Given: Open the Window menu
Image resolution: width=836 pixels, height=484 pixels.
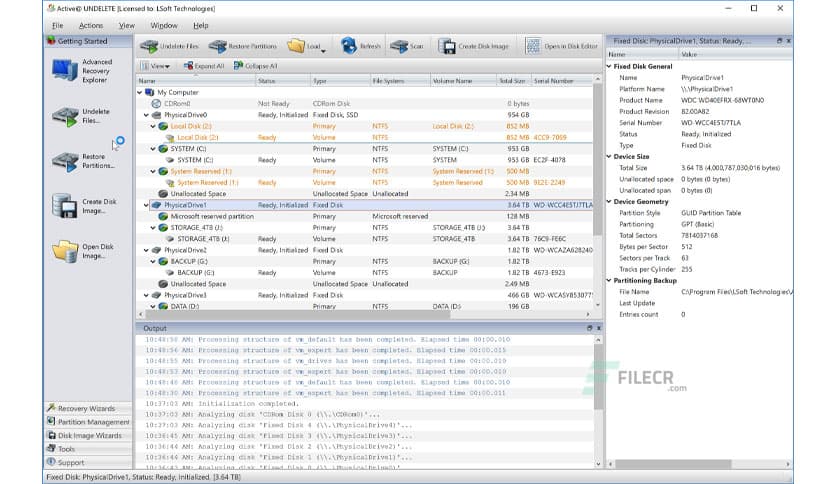Looking at the screenshot, I should [164, 25].
